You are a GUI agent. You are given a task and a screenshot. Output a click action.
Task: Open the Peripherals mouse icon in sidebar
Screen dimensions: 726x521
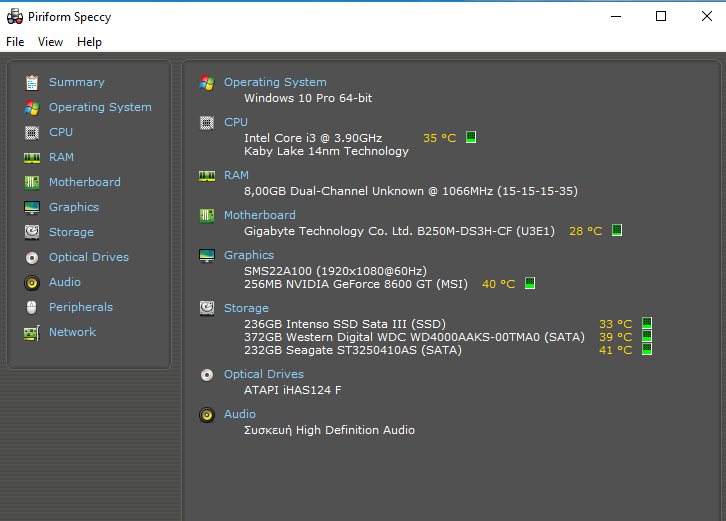32,308
